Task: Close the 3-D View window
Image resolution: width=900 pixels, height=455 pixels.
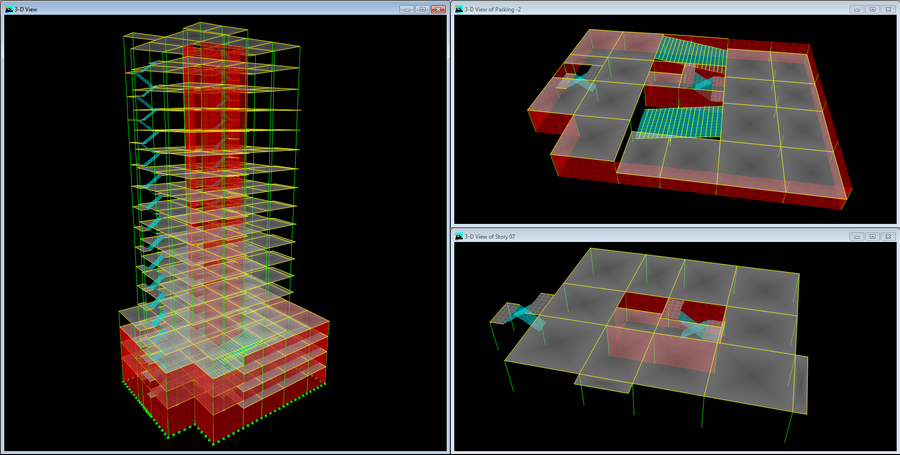Action: pos(439,9)
